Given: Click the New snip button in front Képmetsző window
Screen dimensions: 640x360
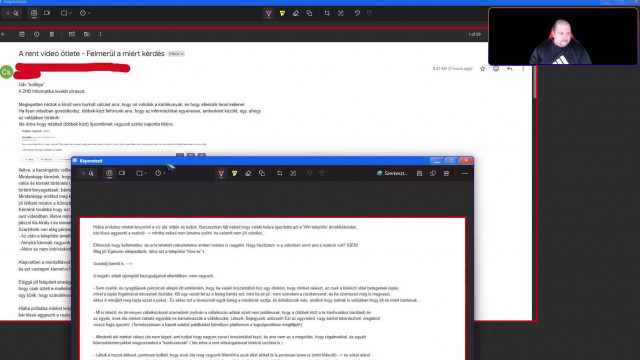Looking at the screenshot, I should pos(87,173).
